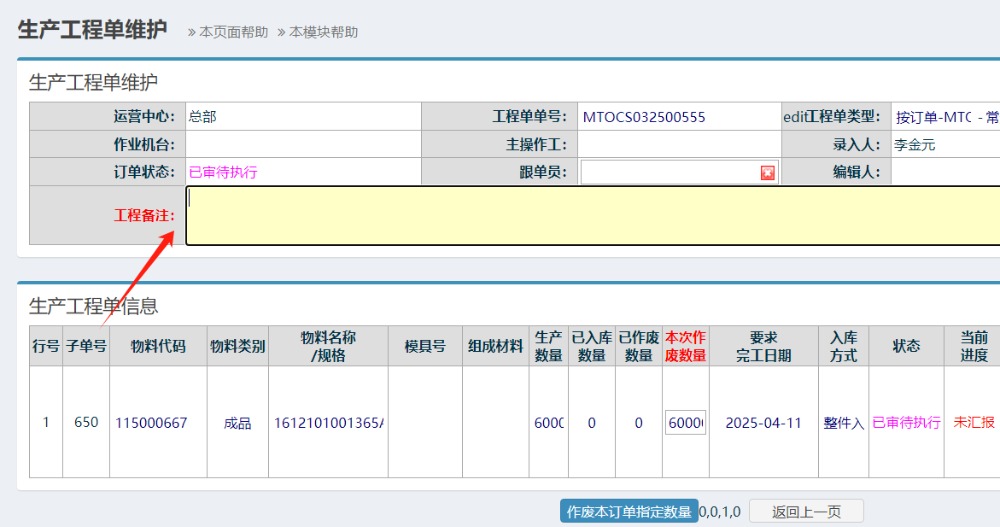Click 作废本订单指定数量 button
The width and height of the screenshot is (1000, 527).
coord(629,511)
